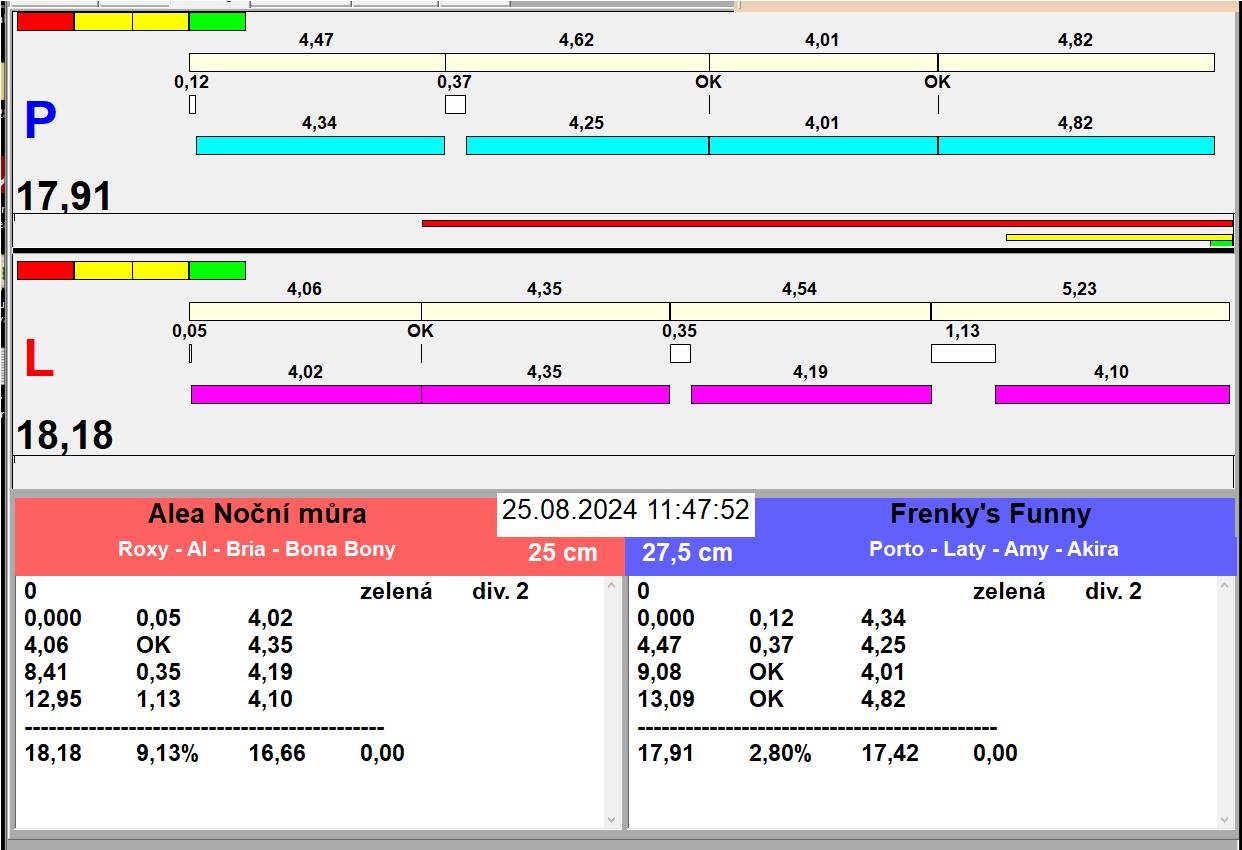Click the 2,80% value in the right results

(x=780, y=753)
